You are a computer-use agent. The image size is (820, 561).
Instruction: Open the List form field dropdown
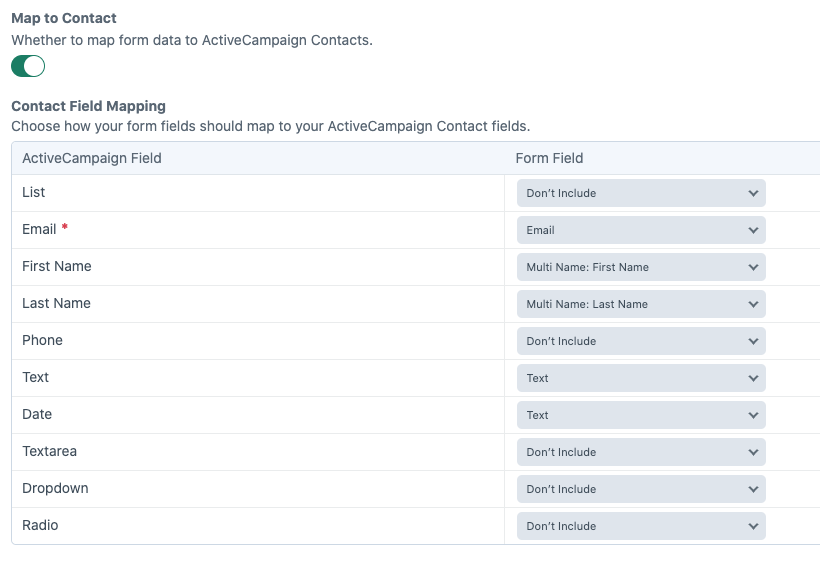click(x=641, y=193)
